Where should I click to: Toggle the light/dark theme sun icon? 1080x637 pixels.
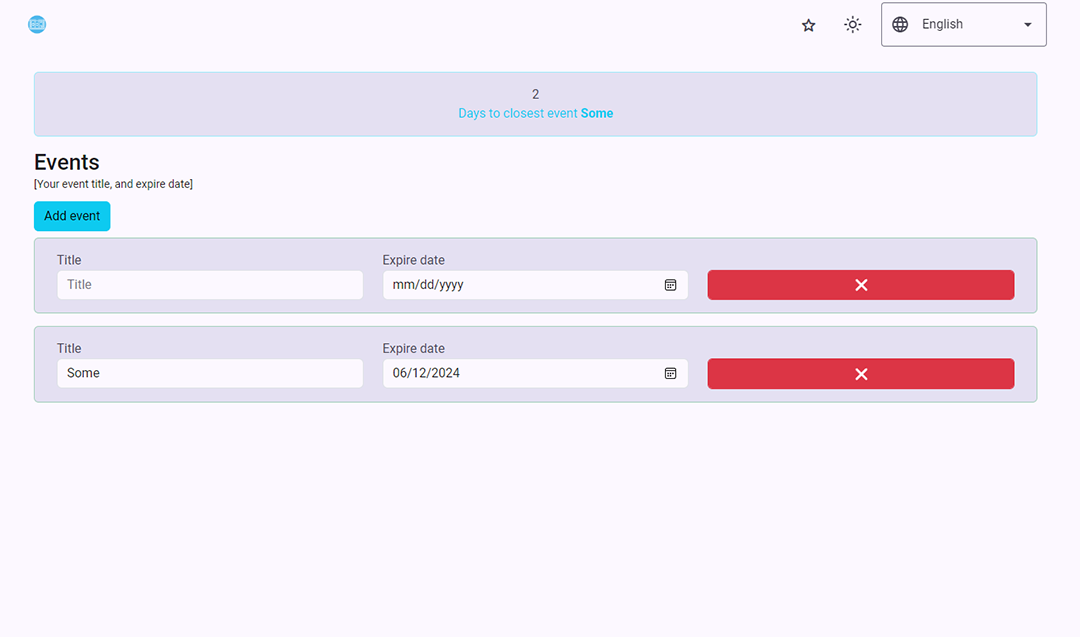[852, 25]
